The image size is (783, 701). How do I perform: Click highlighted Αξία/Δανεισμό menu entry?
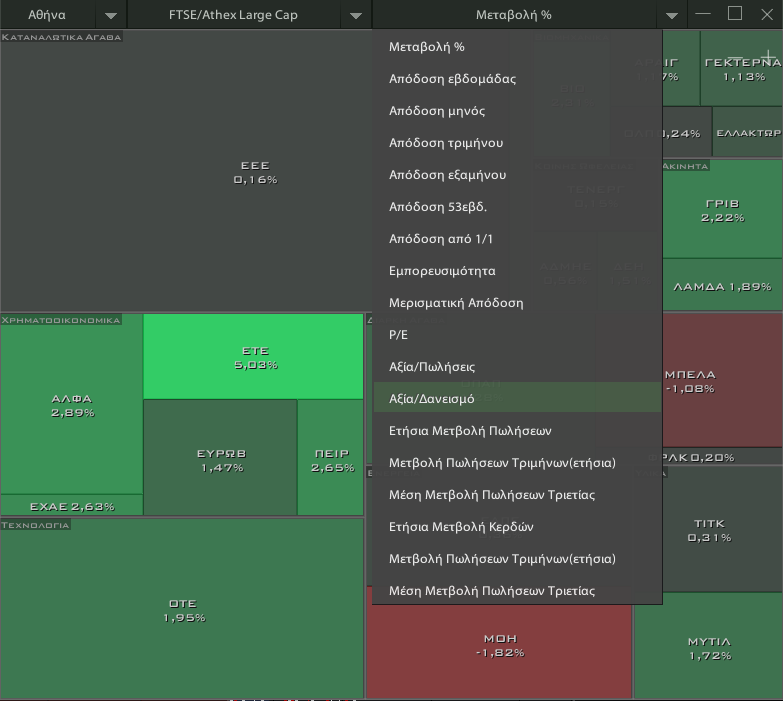pos(517,398)
